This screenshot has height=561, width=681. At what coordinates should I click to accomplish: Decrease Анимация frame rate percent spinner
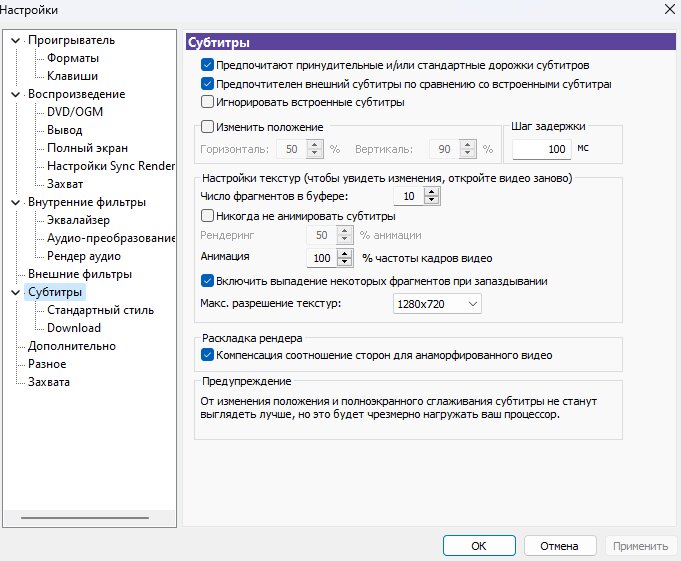click(344, 262)
